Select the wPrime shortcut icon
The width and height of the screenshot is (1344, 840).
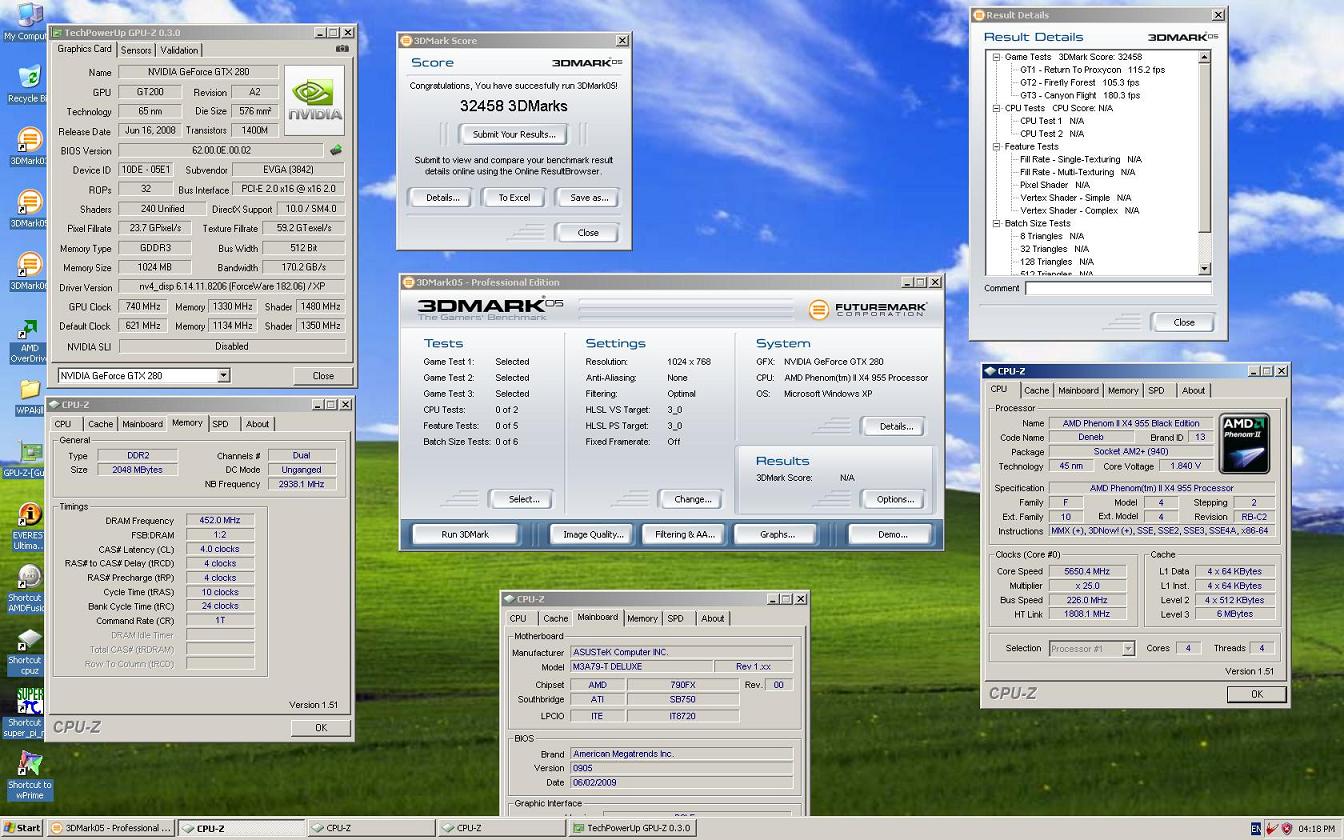tap(29, 775)
